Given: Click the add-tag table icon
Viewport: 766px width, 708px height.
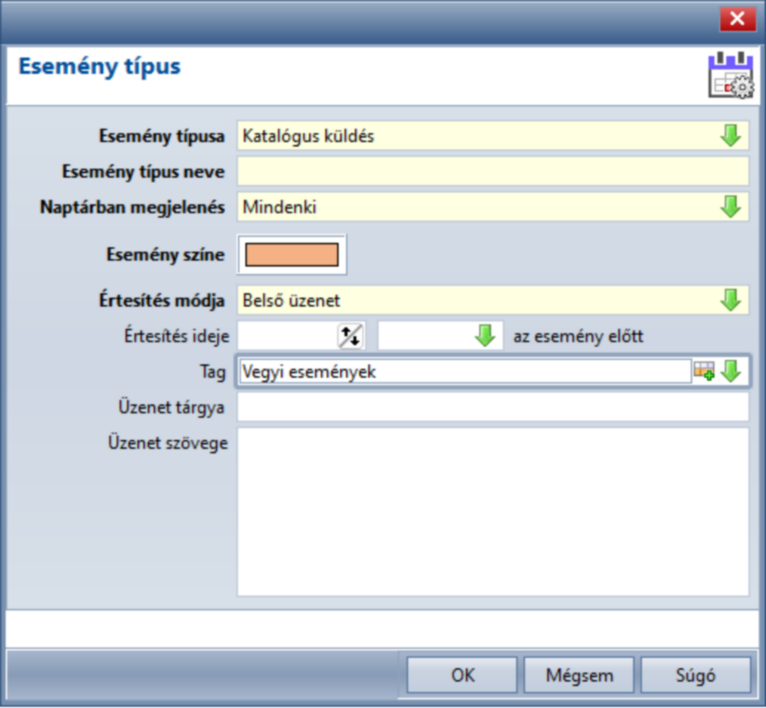Looking at the screenshot, I should [704, 371].
